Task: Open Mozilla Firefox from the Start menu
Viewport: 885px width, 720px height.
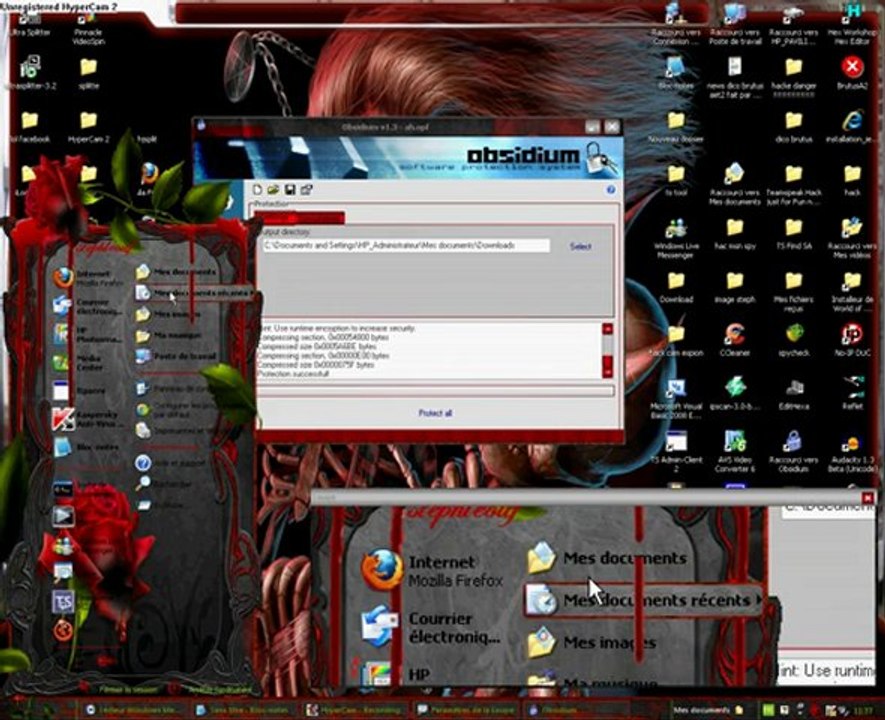Action: [87, 278]
